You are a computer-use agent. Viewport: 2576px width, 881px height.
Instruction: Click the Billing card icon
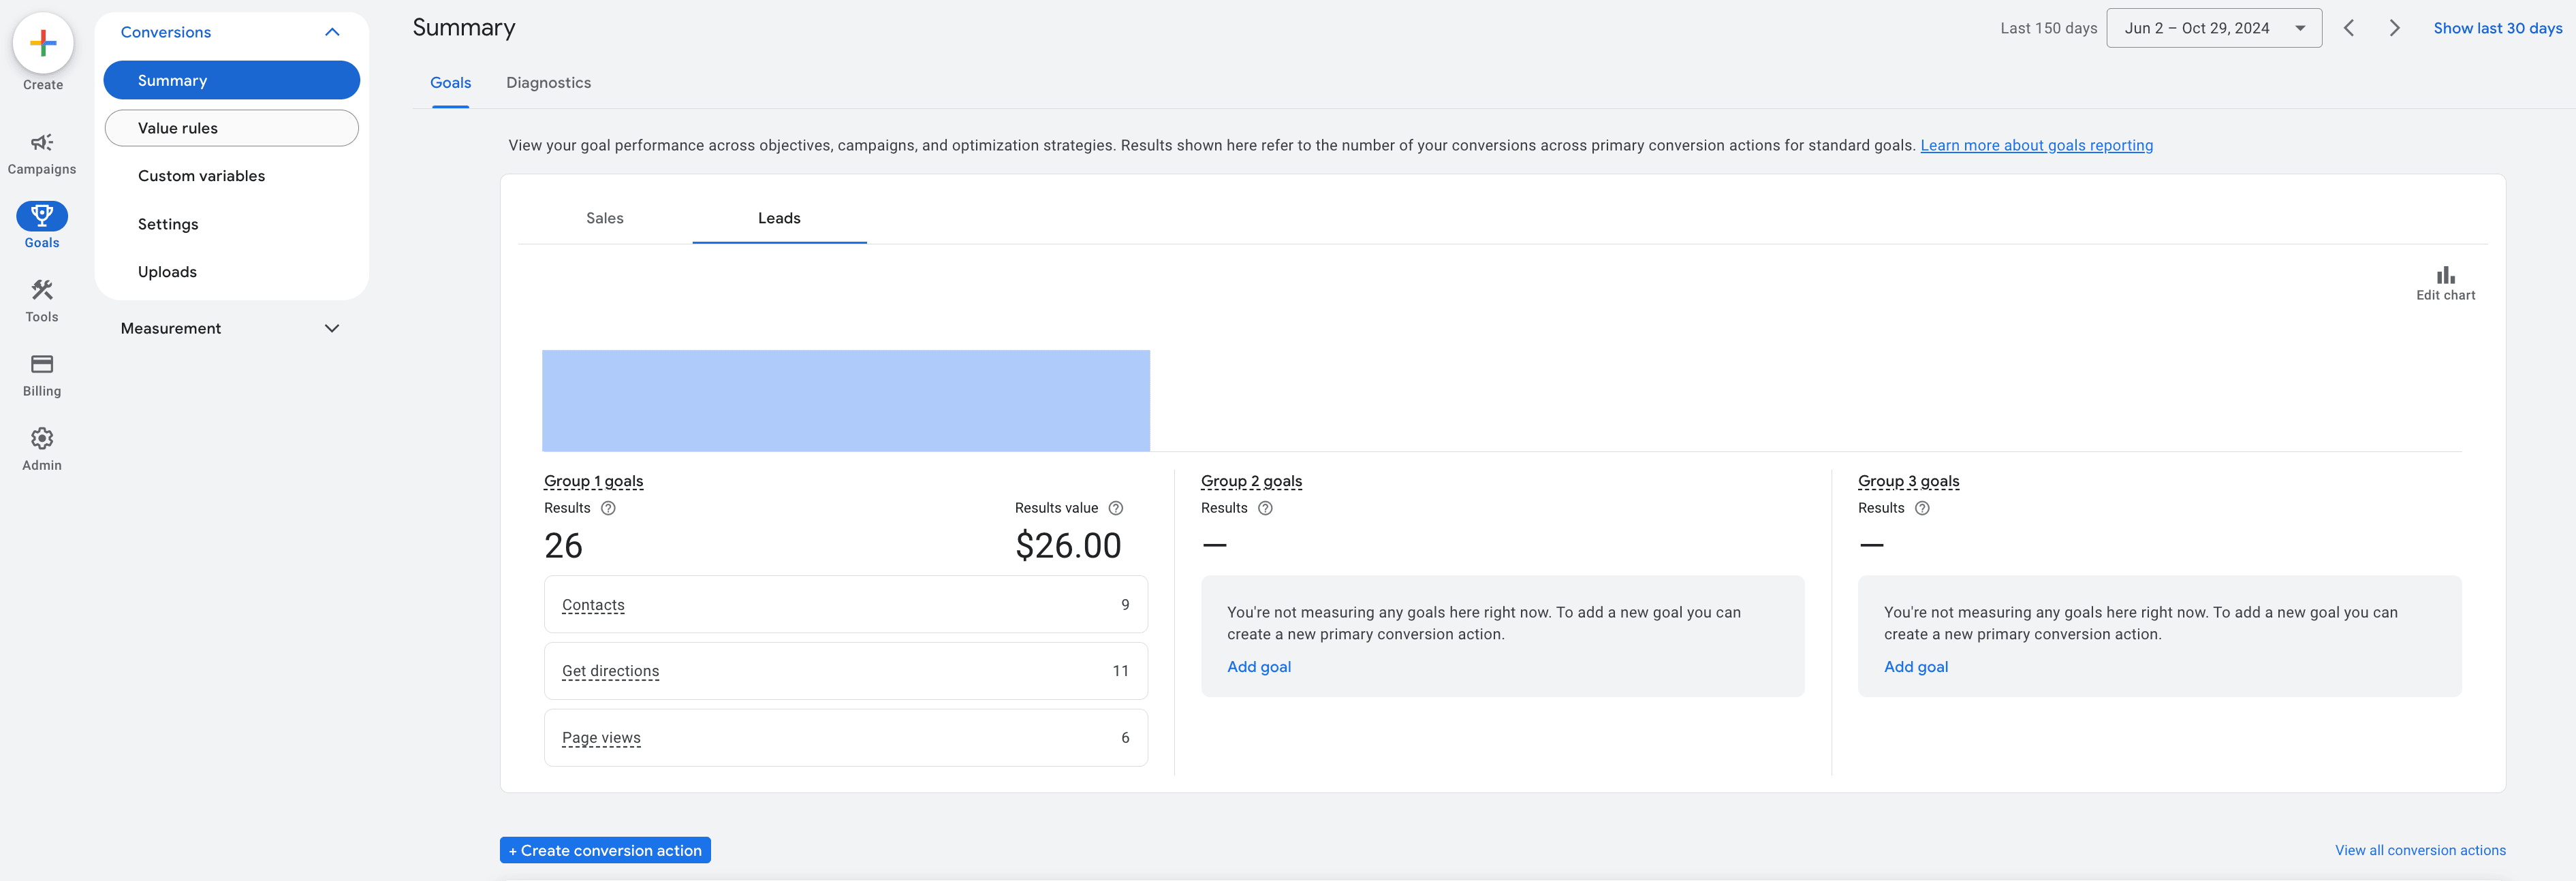click(41, 363)
